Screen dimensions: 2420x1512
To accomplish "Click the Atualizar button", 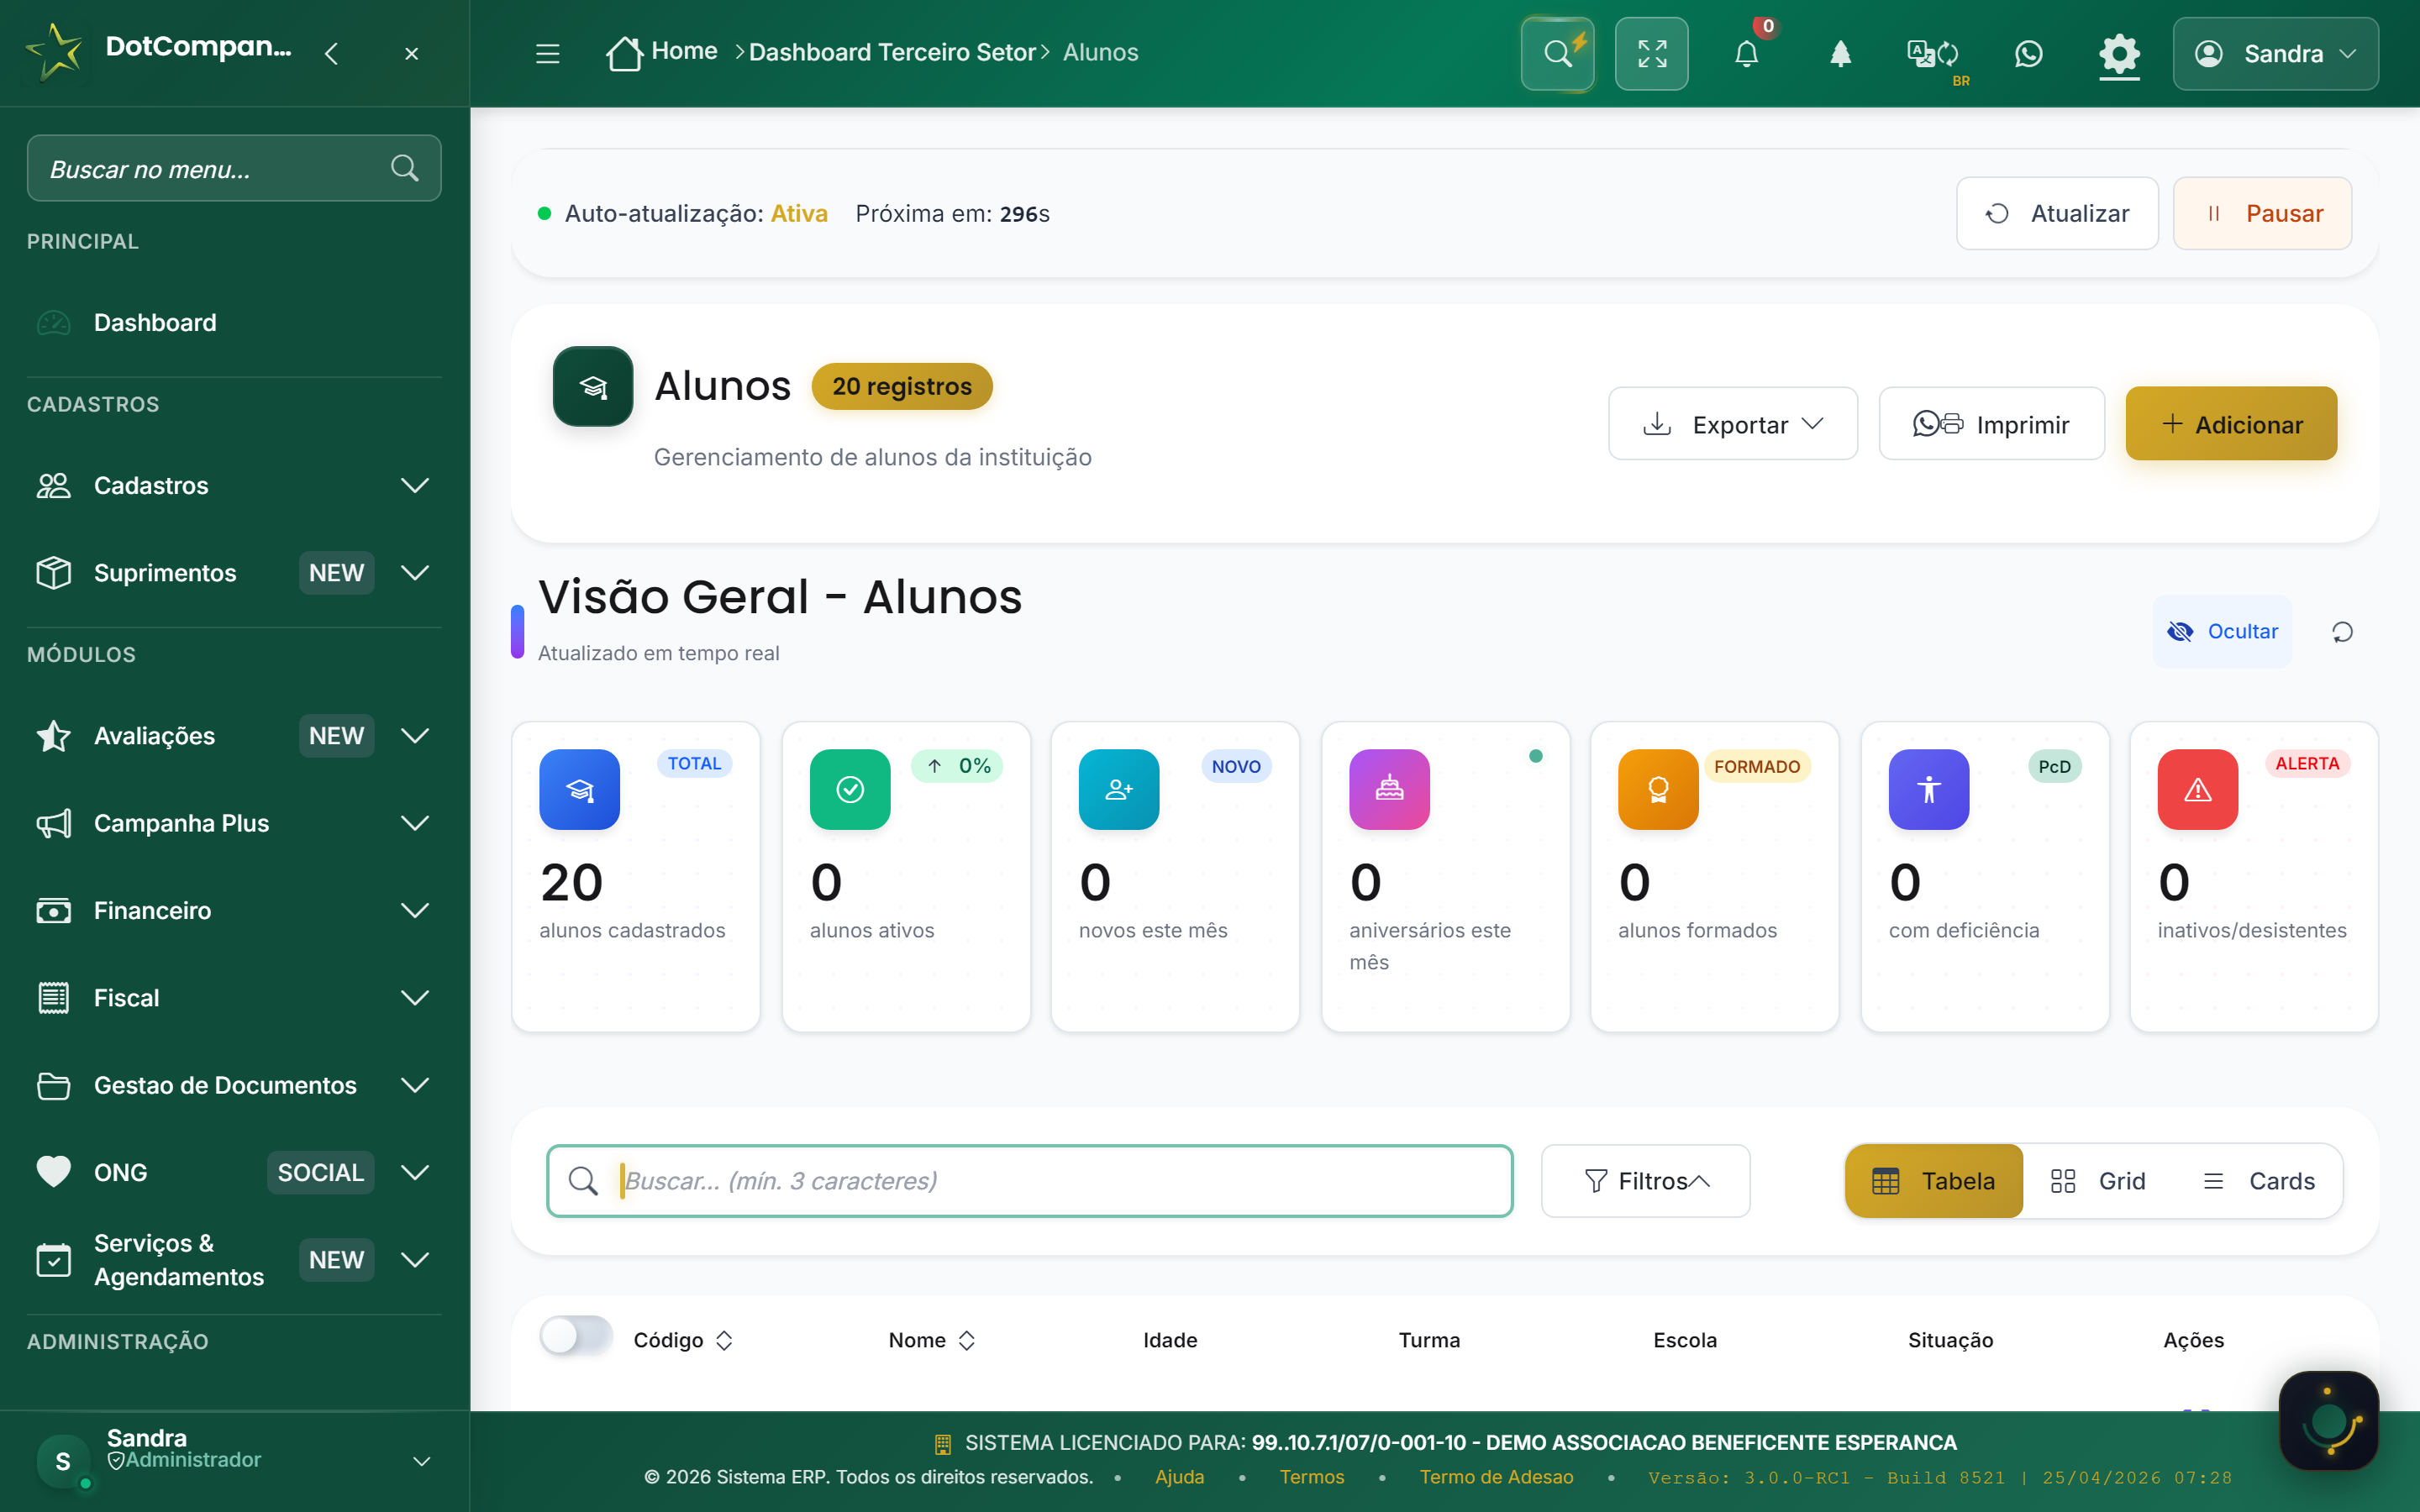I will 2057,213.
